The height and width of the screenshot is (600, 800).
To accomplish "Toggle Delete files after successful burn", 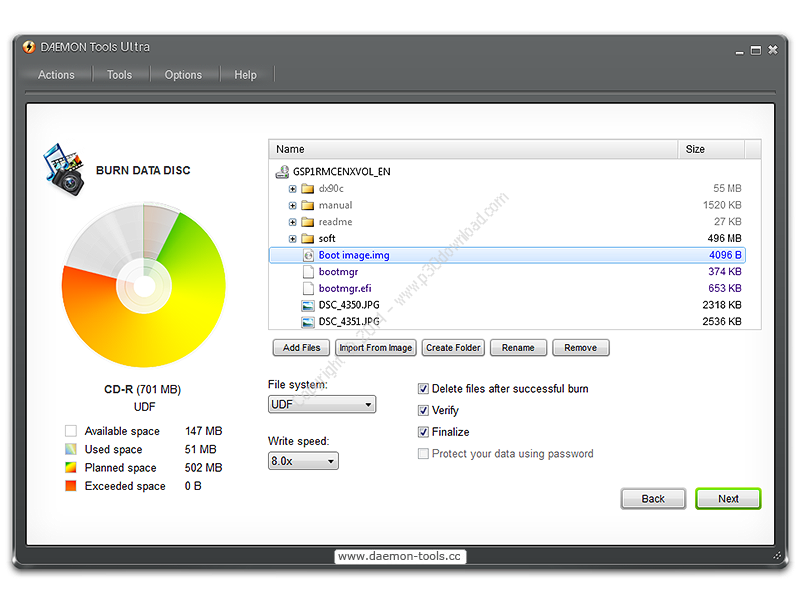I will click(423, 389).
